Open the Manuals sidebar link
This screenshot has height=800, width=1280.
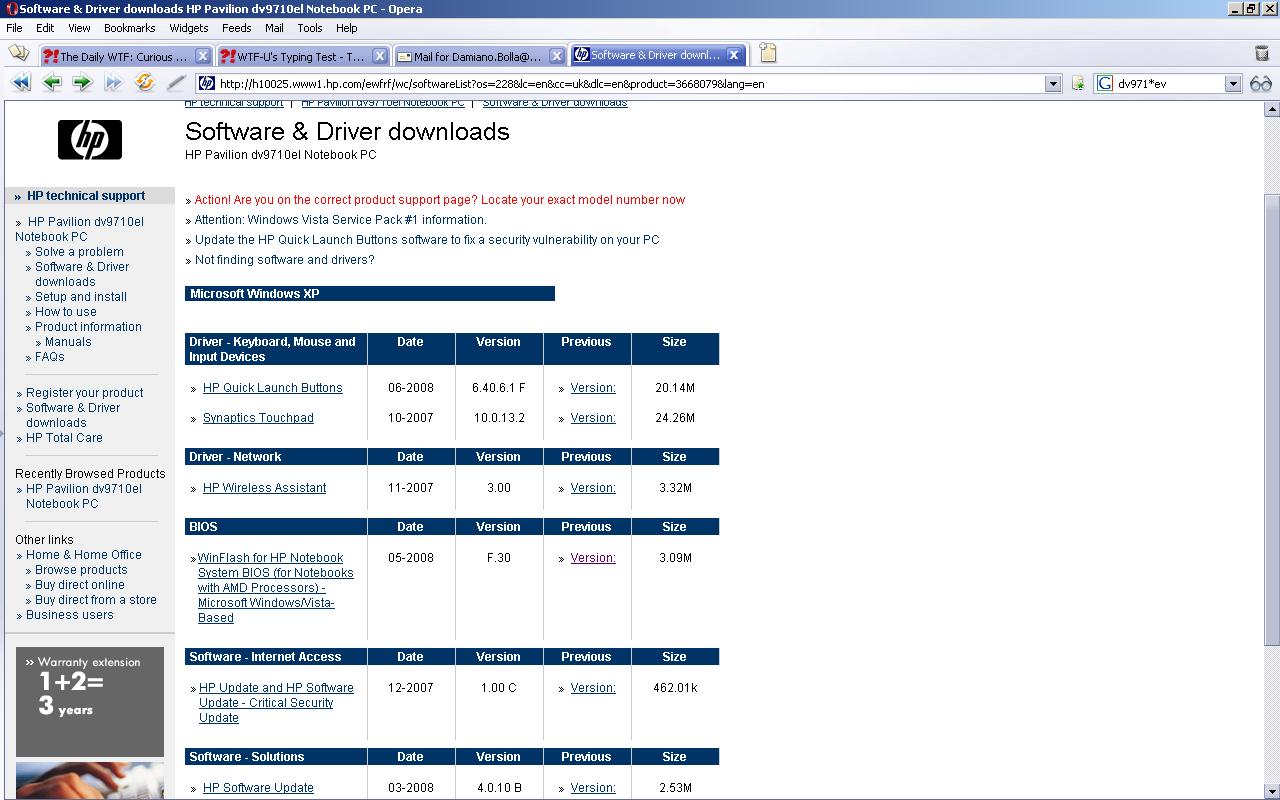click(68, 342)
